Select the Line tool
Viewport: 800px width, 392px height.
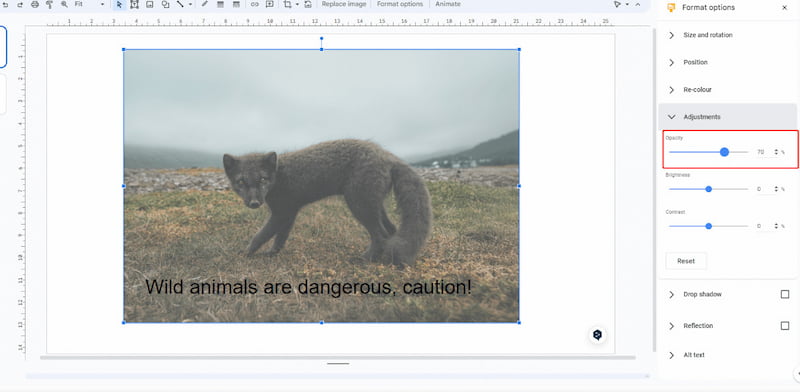180,4
